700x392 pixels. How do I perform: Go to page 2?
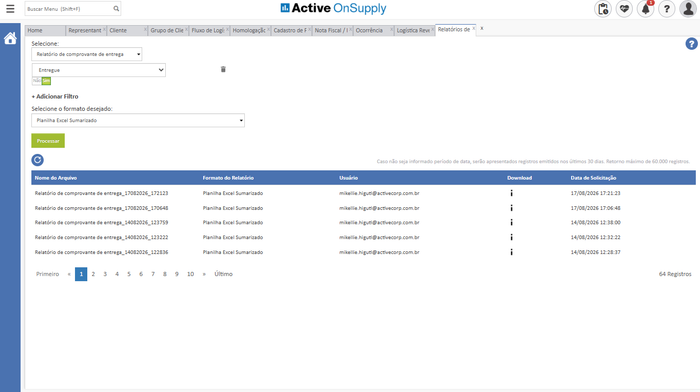pos(93,274)
